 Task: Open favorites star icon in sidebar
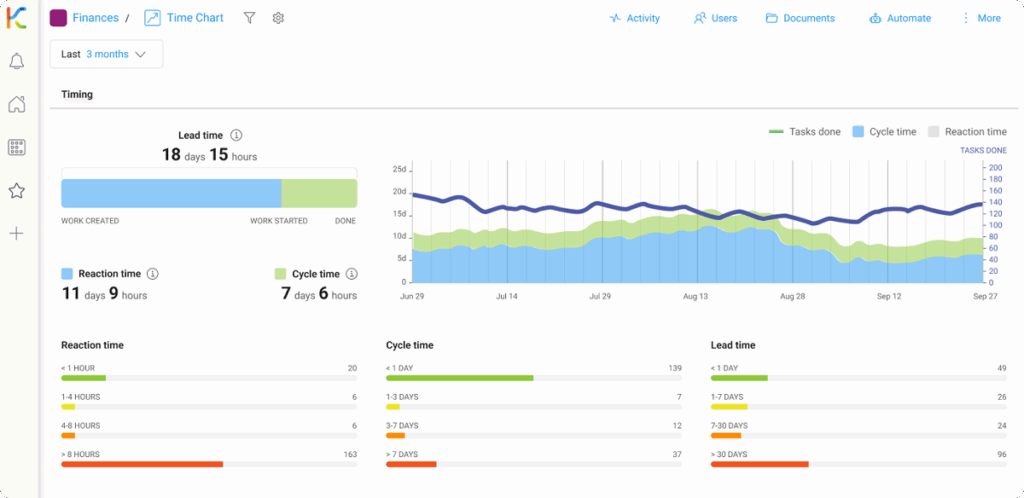pyautogui.click(x=16, y=191)
